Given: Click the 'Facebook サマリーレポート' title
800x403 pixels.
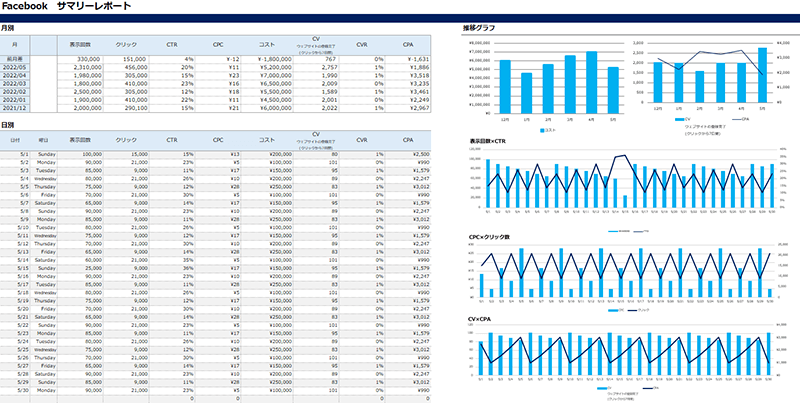Looking at the screenshot, I should (66, 6).
